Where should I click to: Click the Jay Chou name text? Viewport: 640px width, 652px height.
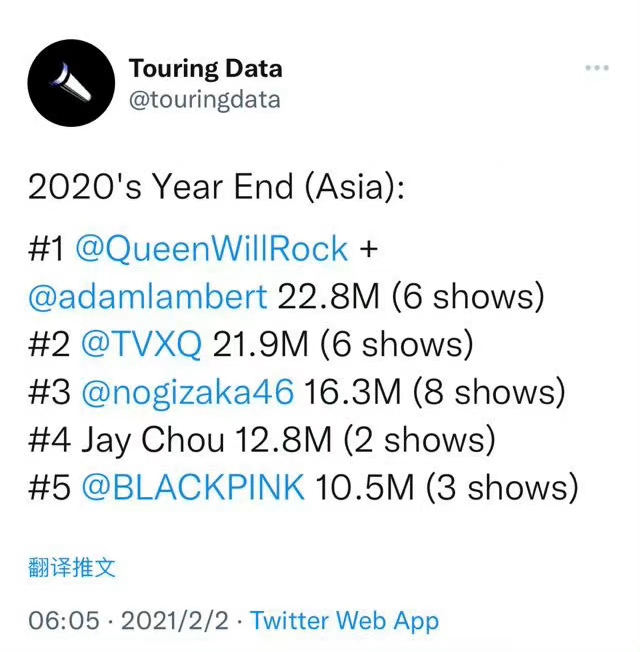[153, 441]
